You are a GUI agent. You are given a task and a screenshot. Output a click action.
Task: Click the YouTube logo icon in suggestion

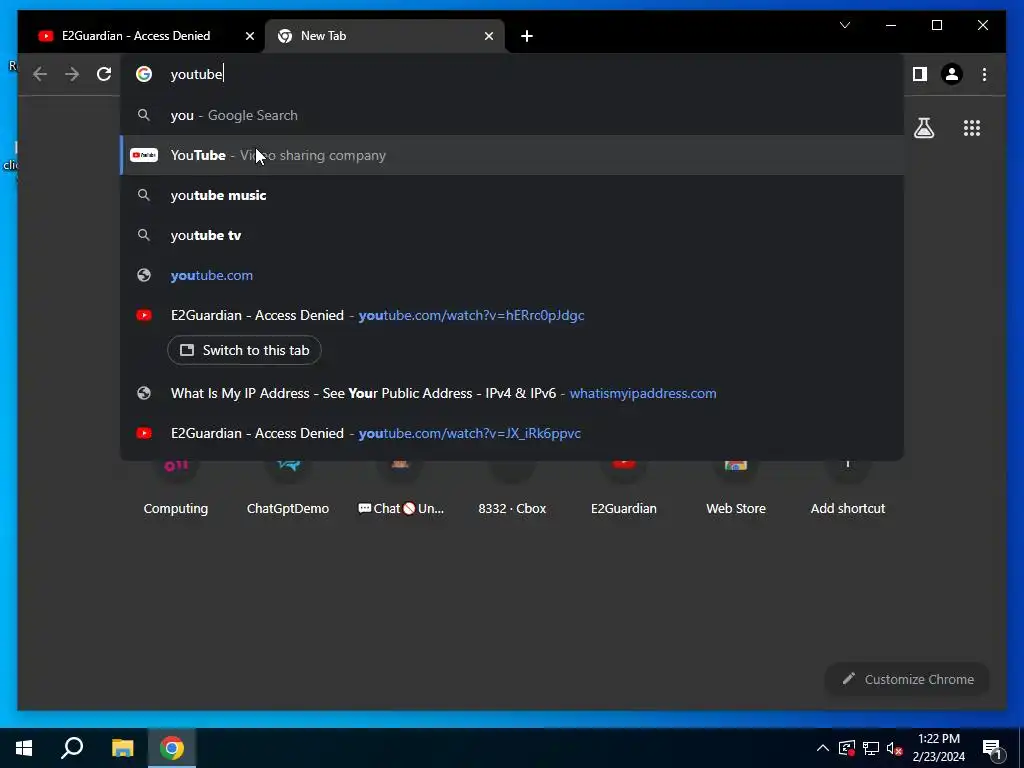click(x=144, y=155)
